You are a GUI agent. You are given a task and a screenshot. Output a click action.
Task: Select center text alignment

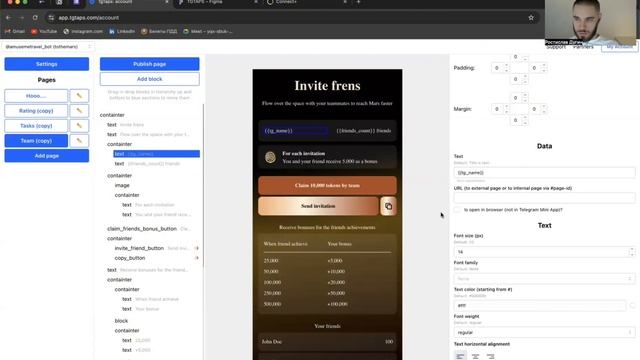click(476, 356)
